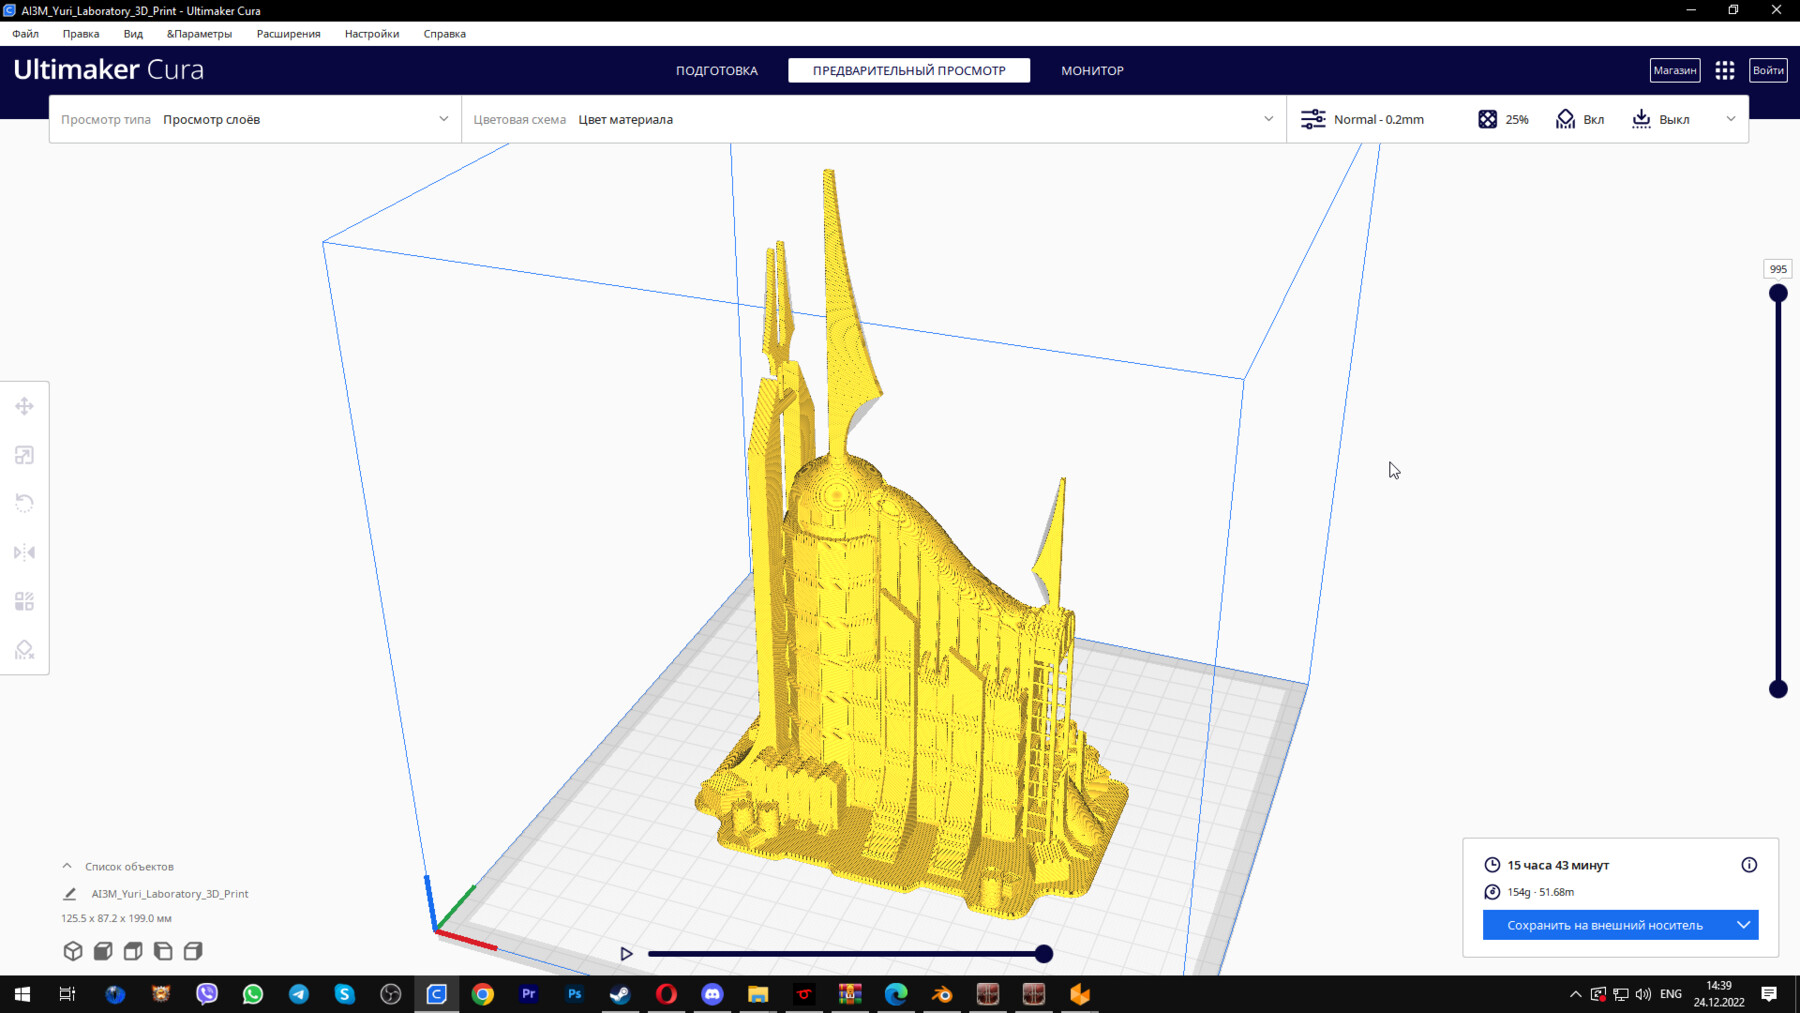Click the Войти button

click(1767, 70)
